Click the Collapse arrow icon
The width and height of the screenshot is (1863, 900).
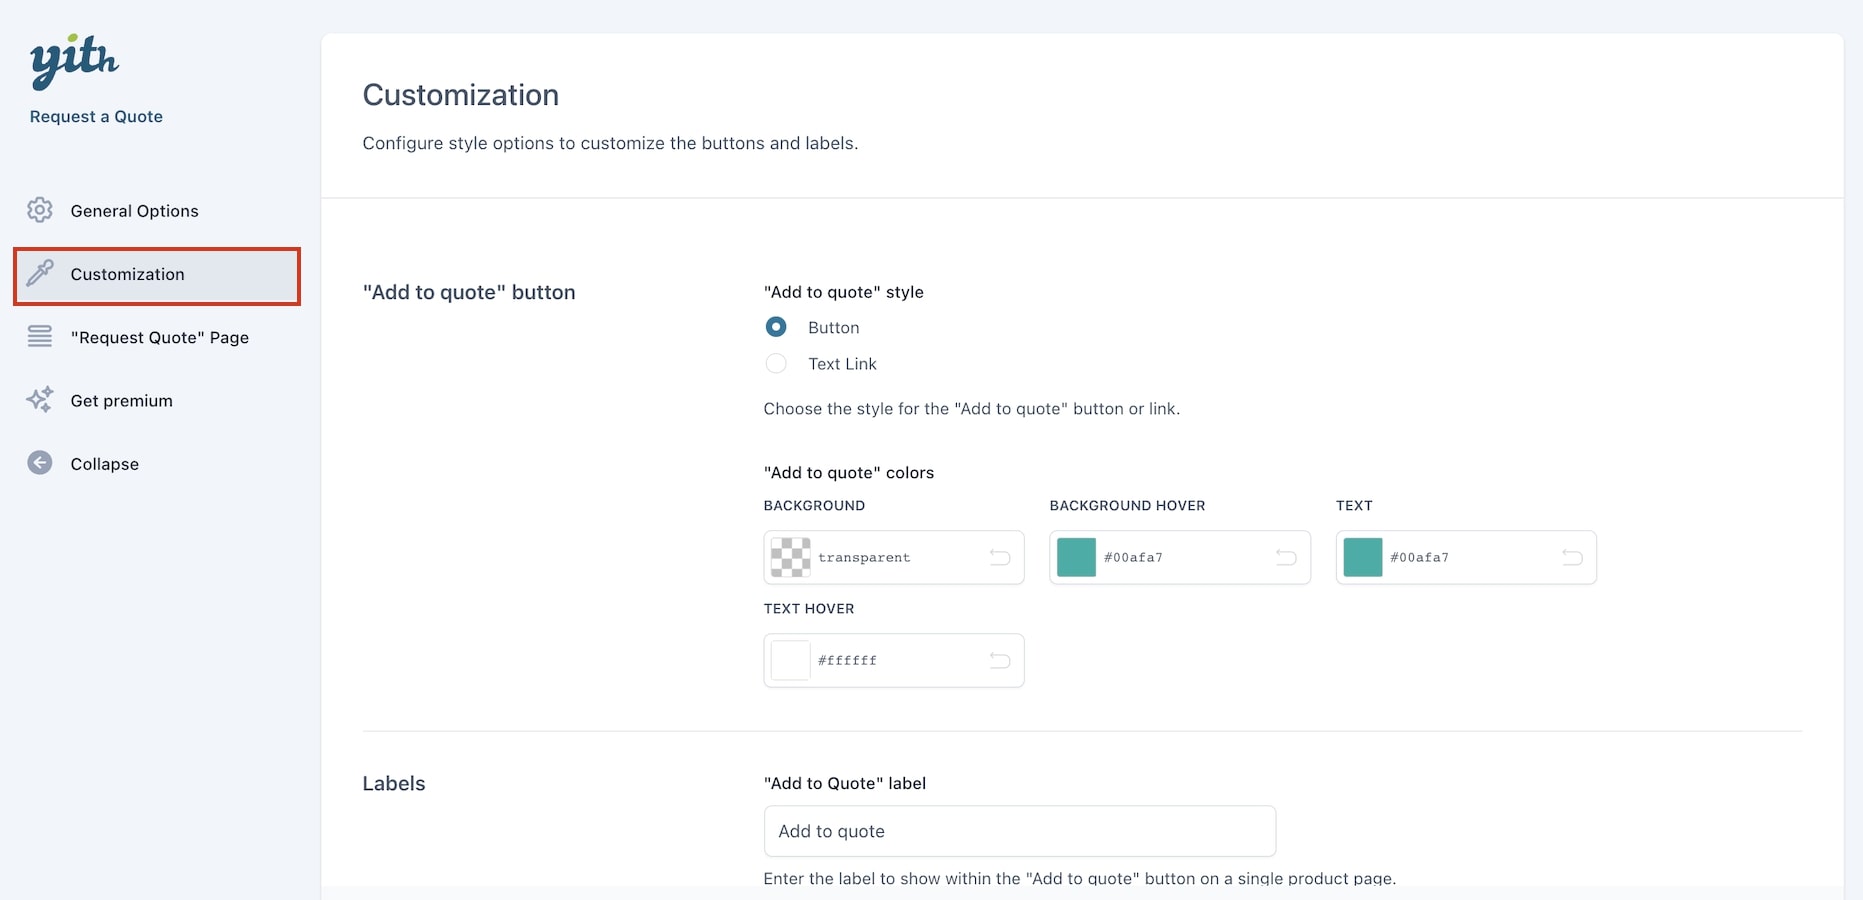coord(40,463)
